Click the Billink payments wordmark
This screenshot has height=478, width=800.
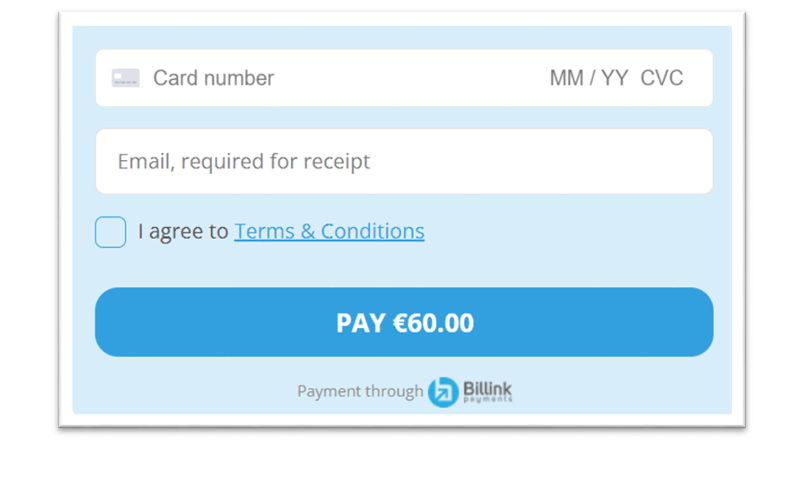(x=487, y=391)
